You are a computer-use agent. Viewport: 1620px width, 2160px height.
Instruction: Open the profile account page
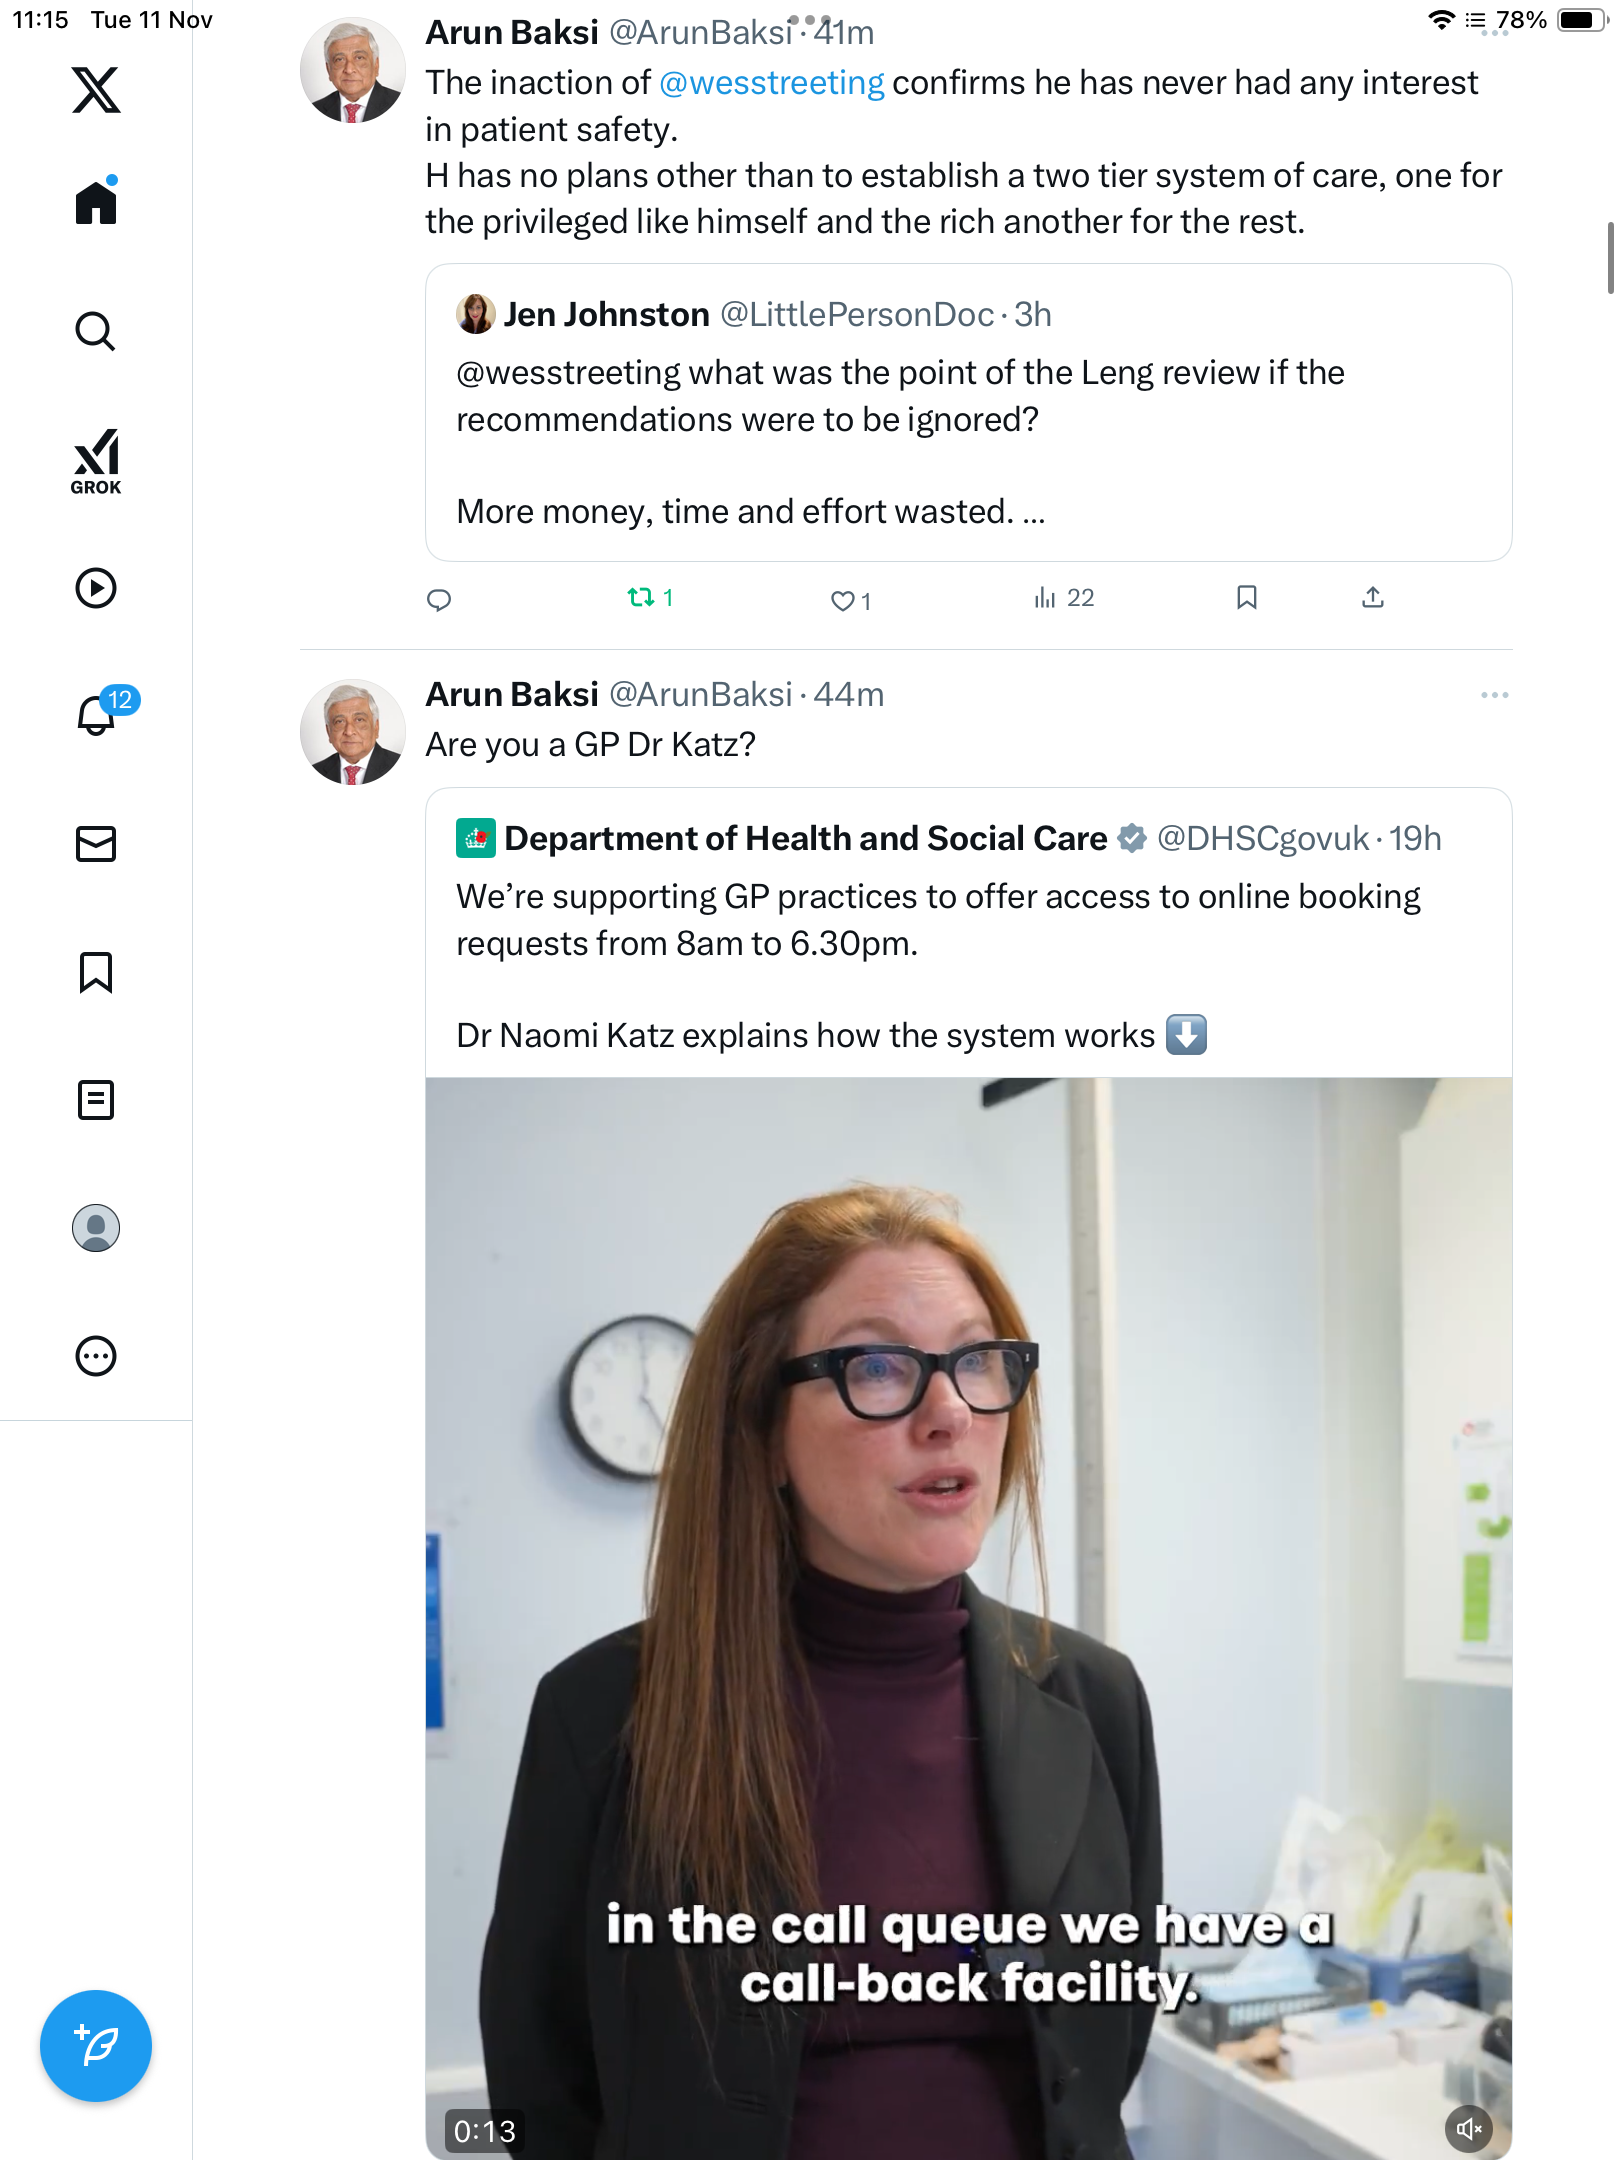click(x=96, y=1228)
